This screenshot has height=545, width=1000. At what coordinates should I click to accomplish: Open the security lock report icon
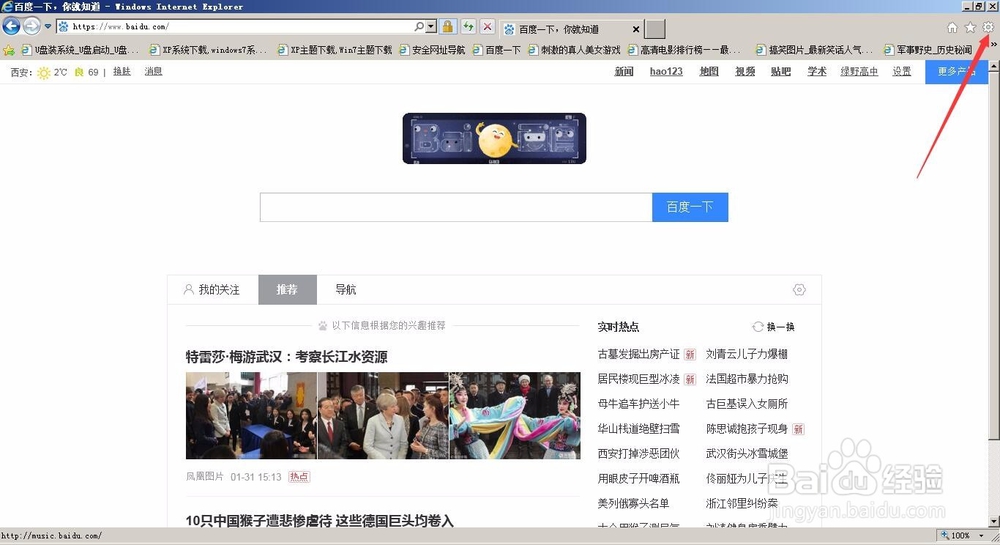(448, 27)
